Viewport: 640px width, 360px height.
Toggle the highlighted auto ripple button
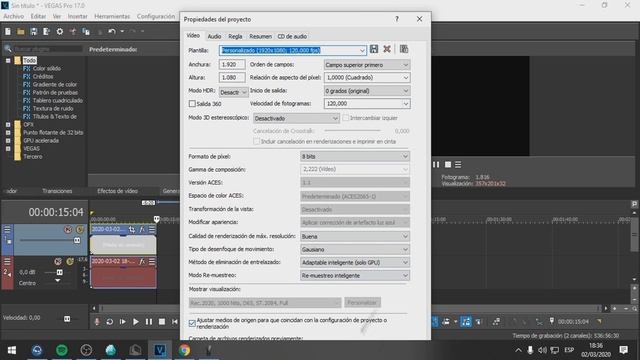coord(466,322)
